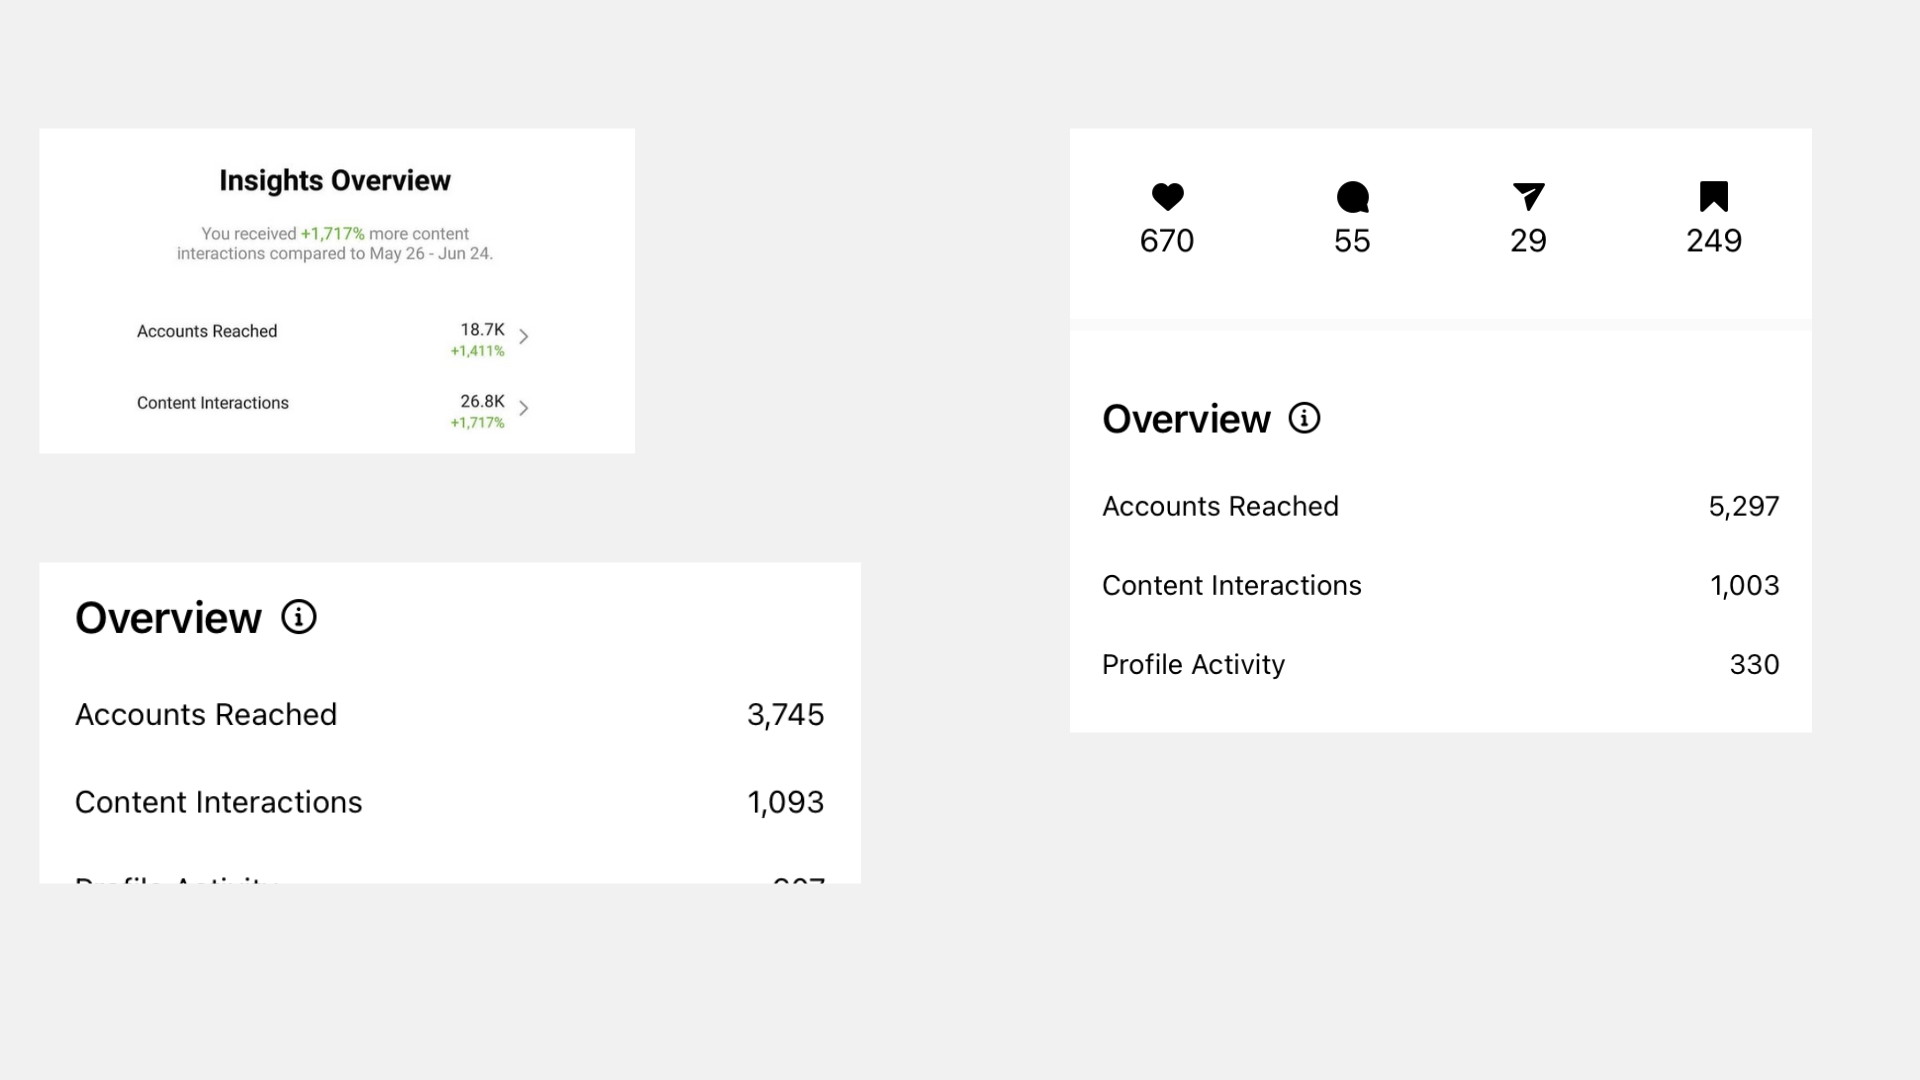
Task: Open info icon beside Overview above 3,745
Action: tap(298, 617)
